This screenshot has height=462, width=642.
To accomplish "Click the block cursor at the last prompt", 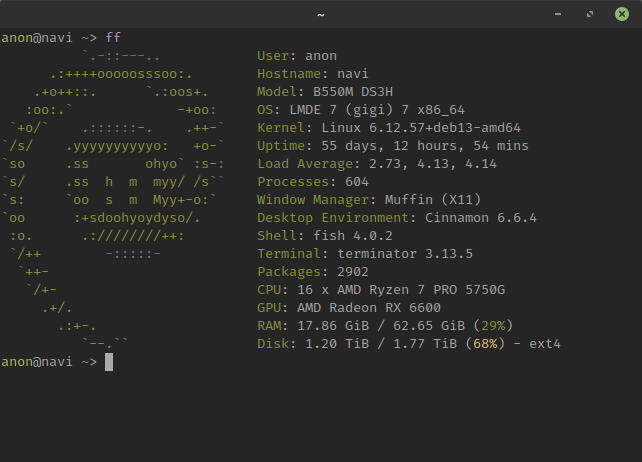I will 109,362.
